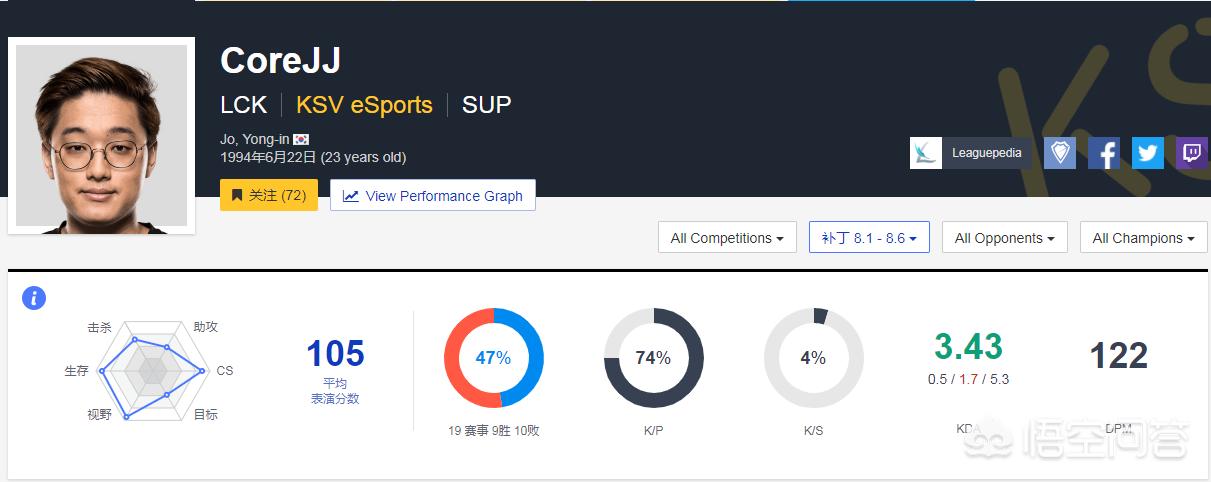Click the blue info icon

pos(34,297)
